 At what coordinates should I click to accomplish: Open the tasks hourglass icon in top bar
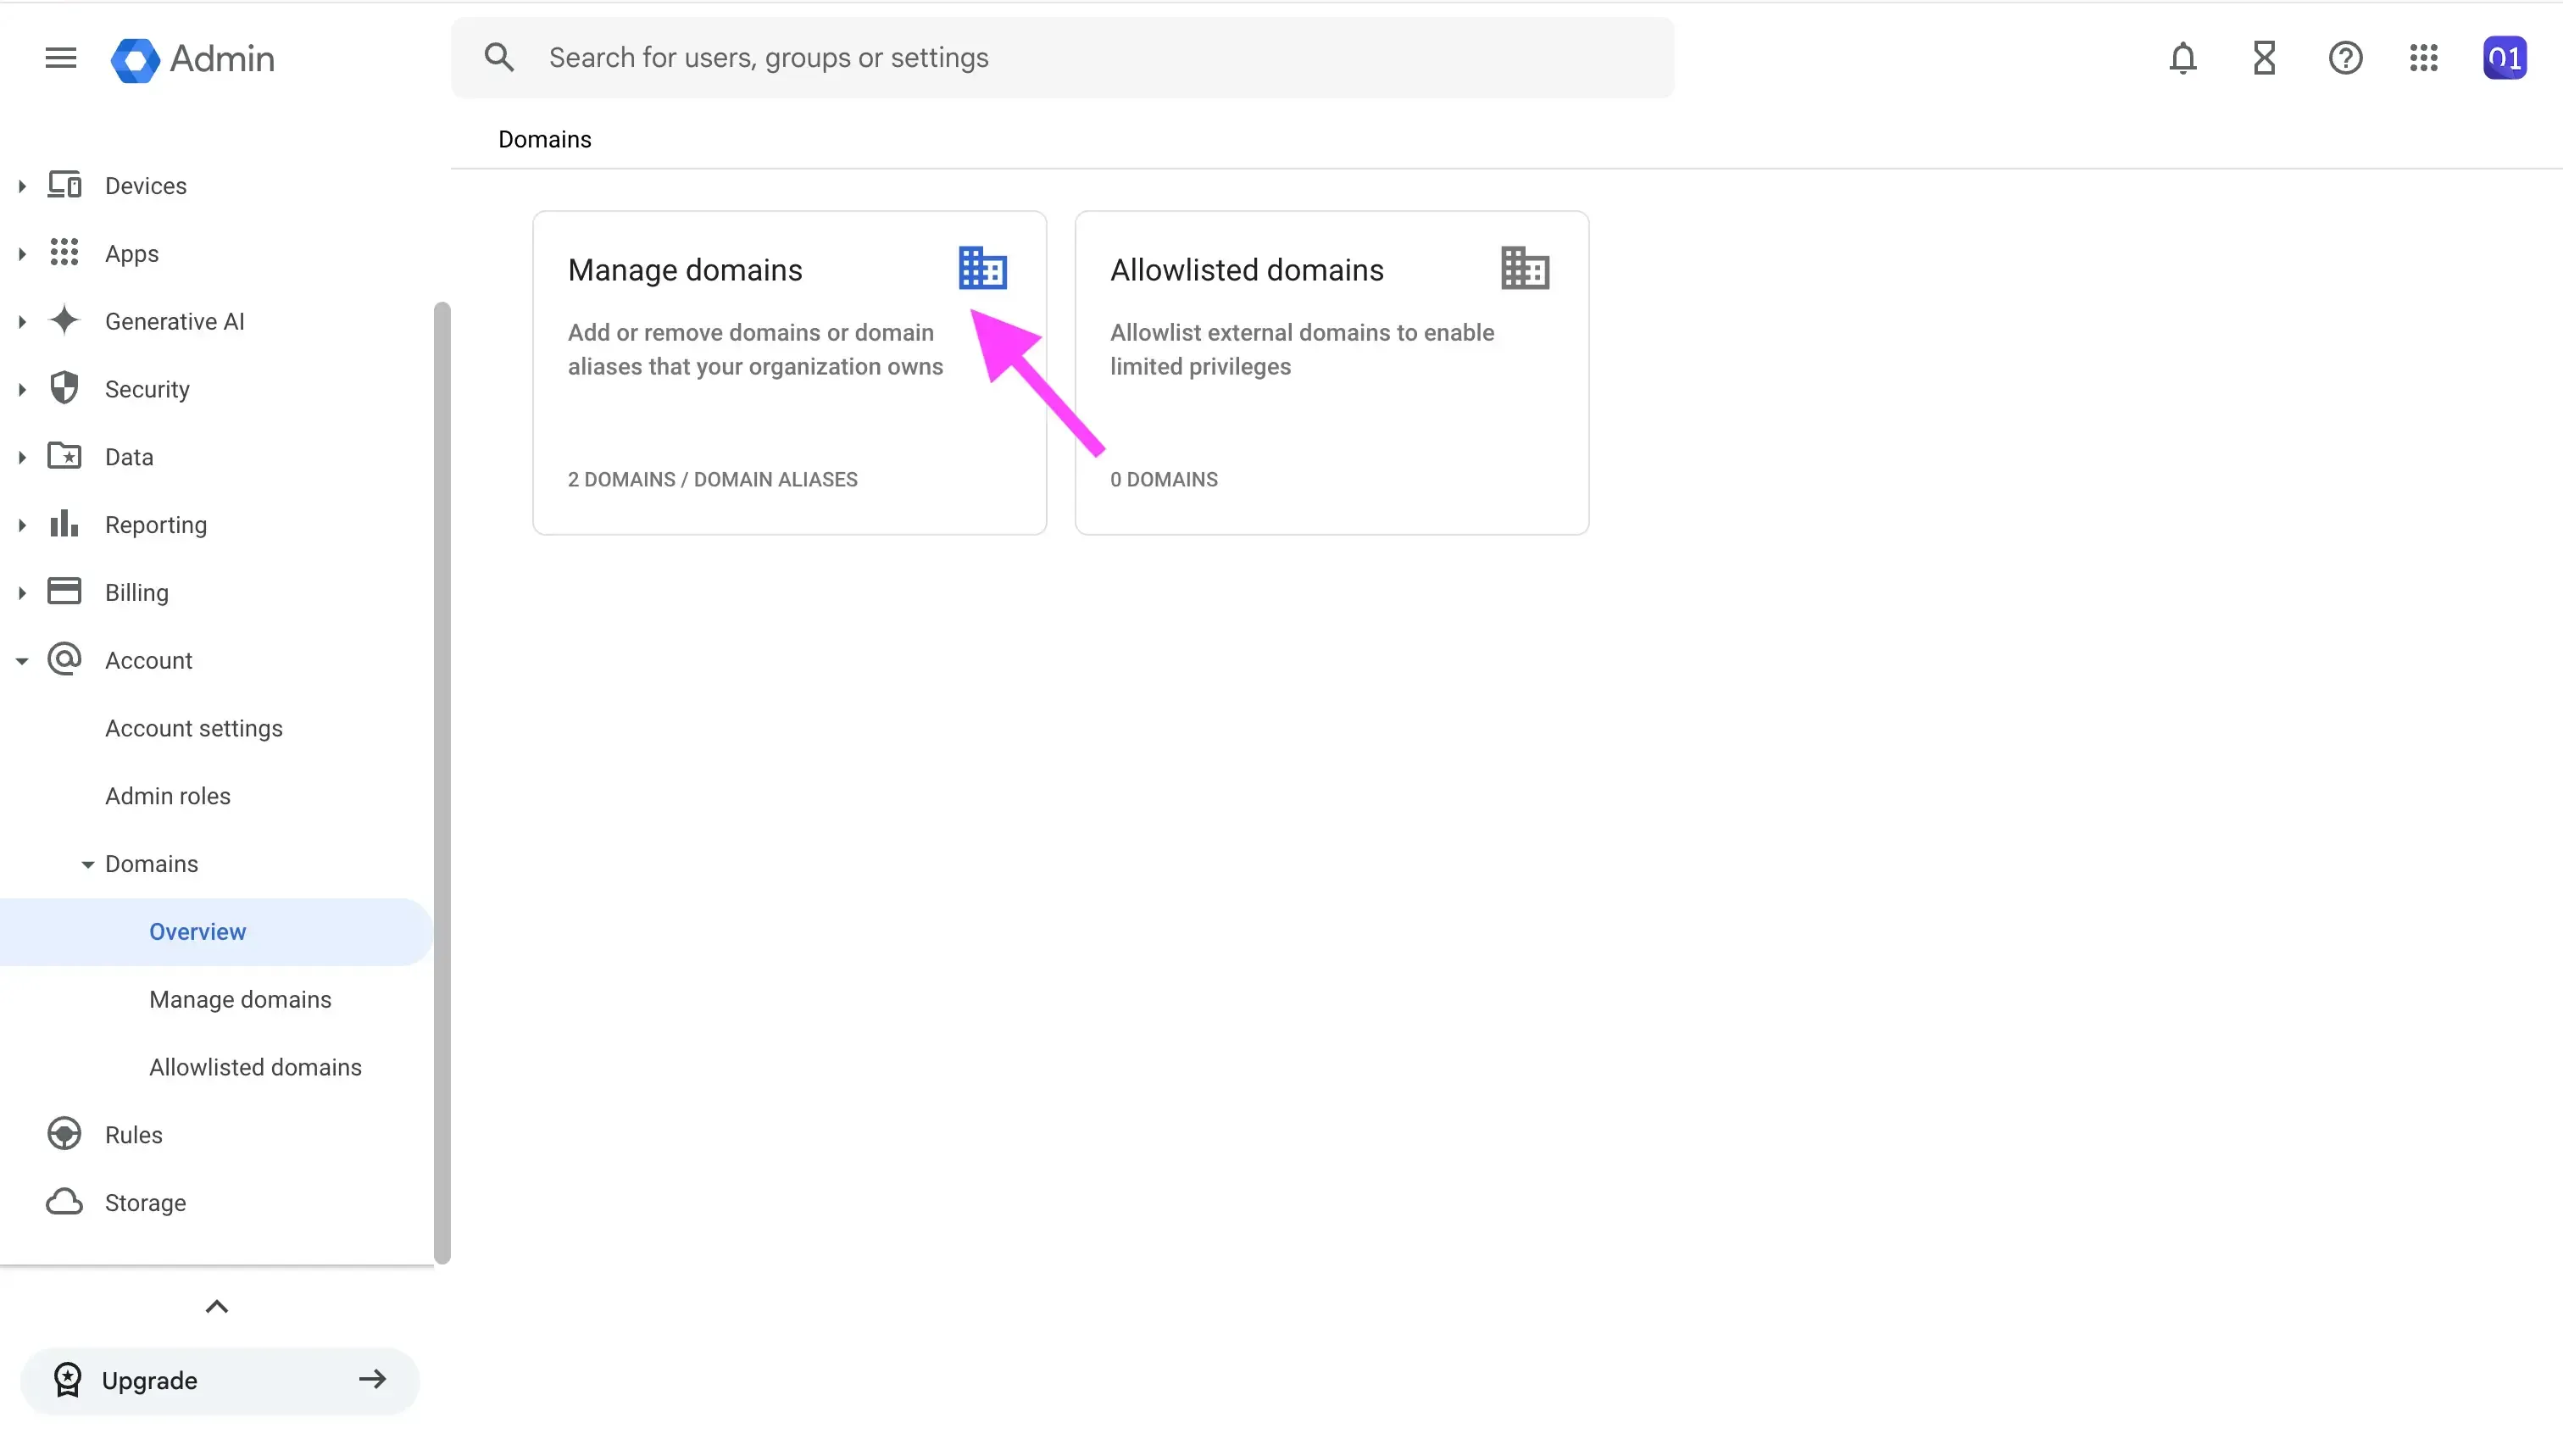click(x=2264, y=57)
